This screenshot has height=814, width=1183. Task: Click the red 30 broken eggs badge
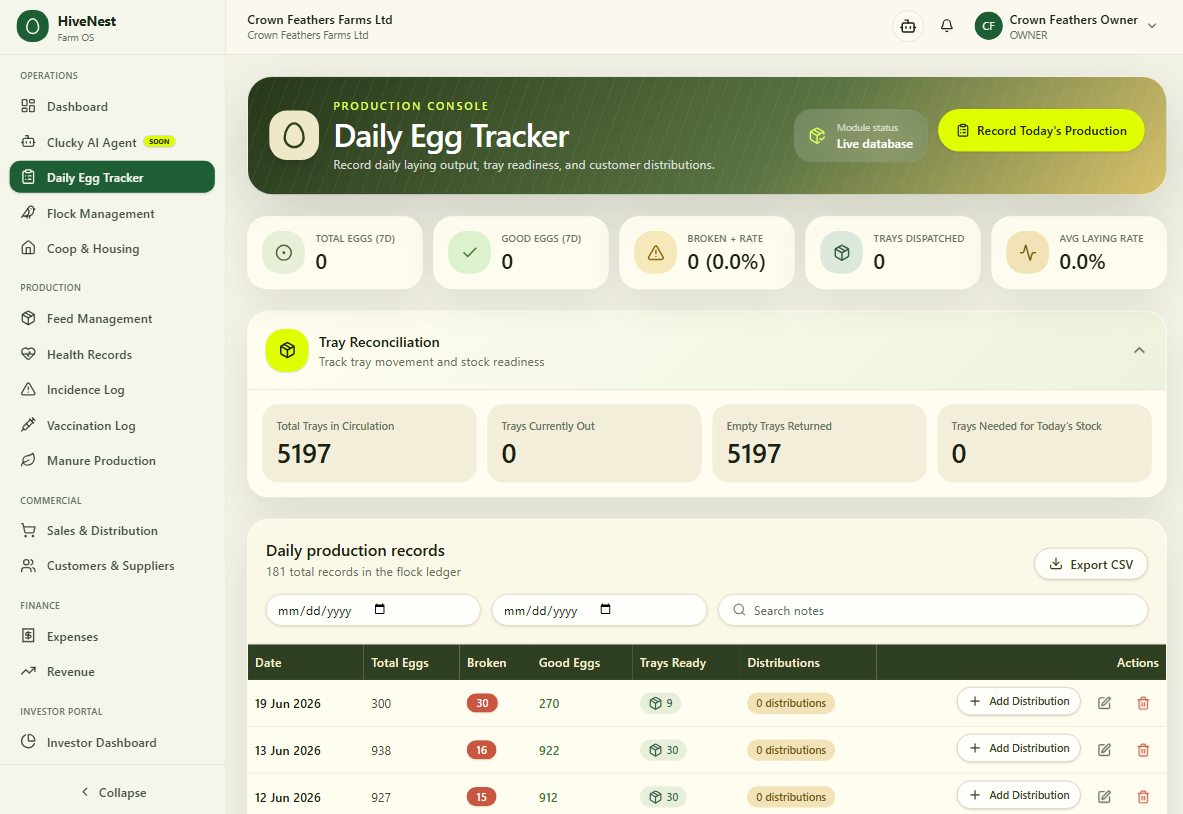click(x=482, y=703)
